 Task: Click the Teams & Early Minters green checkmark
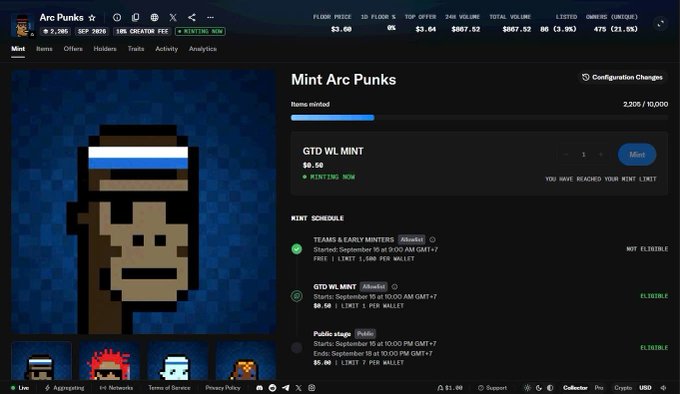coord(297,249)
